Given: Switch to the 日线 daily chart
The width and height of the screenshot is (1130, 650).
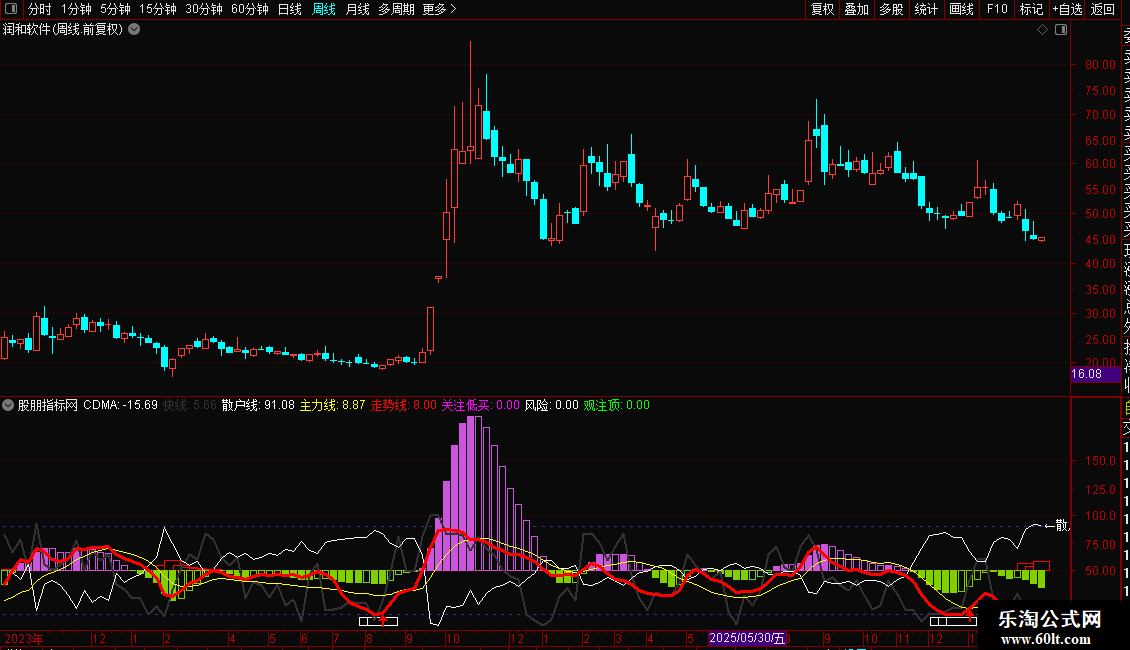Looking at the screenshot, I should [x=290, y=9].
